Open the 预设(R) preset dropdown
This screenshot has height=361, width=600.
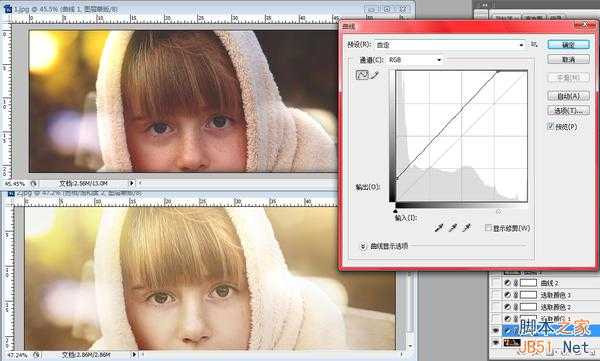(x=450, y=45)
